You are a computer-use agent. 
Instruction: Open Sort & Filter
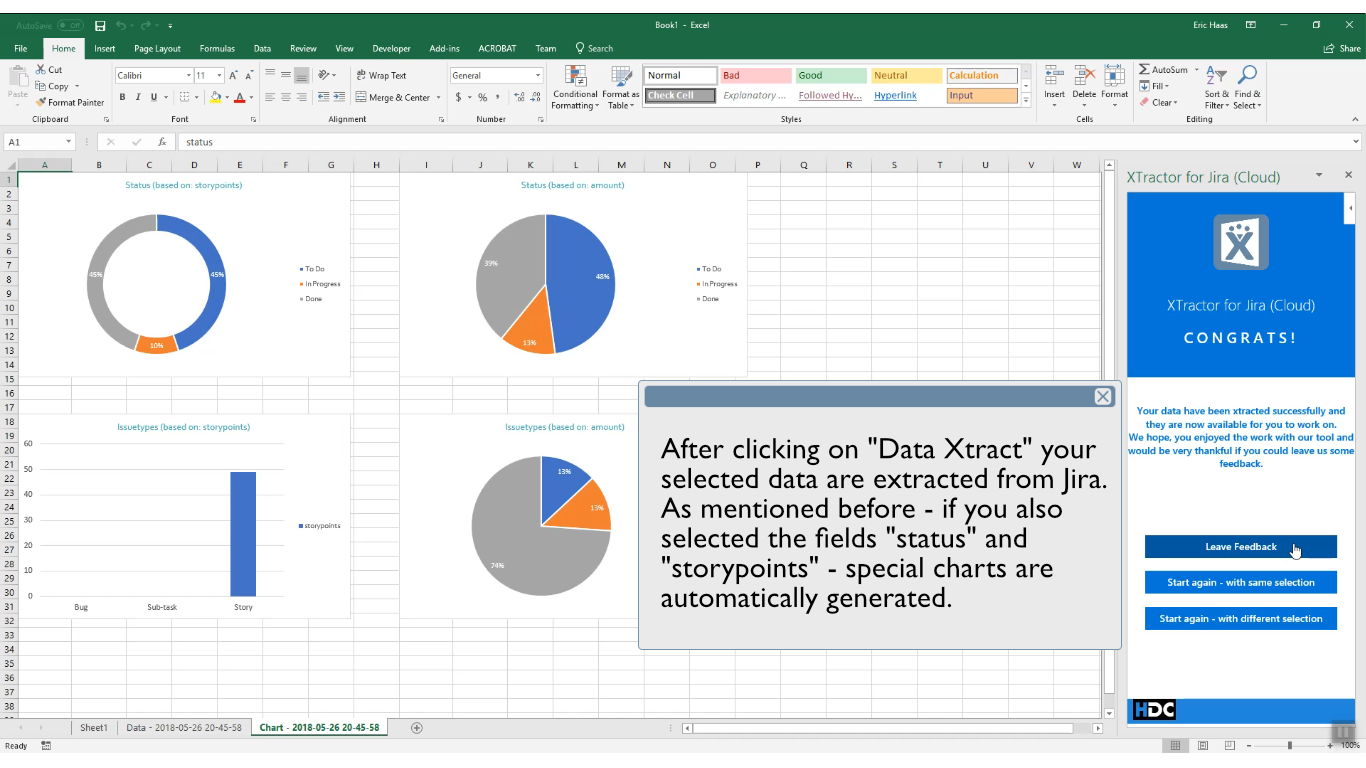point(1216,88)
